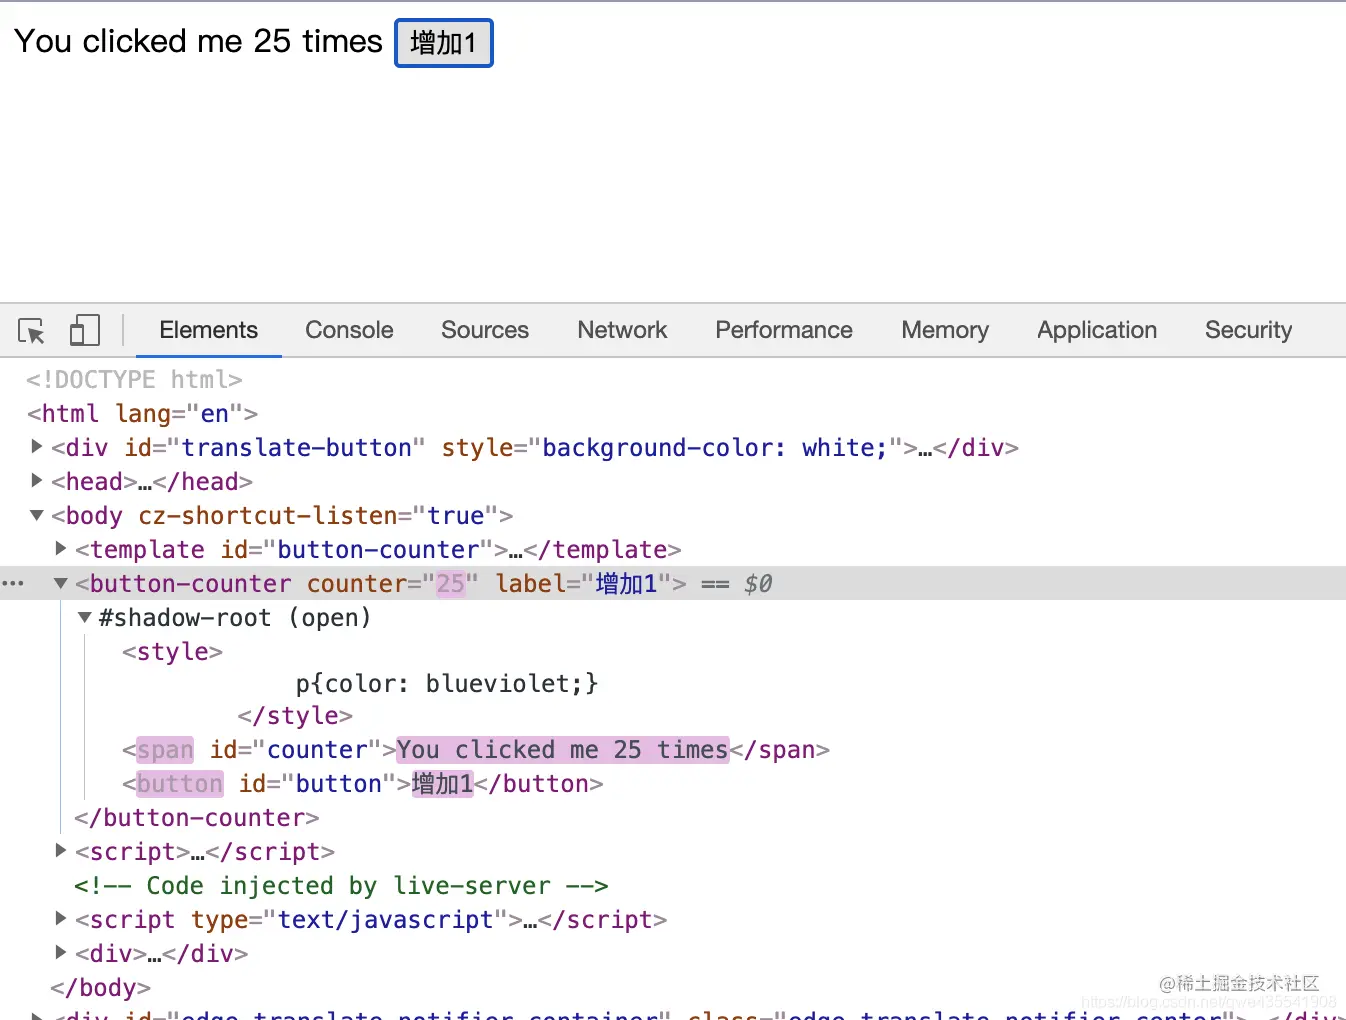Select the counter="25" attribute value
The image size is (1346, 1020).
click(451, 584)
